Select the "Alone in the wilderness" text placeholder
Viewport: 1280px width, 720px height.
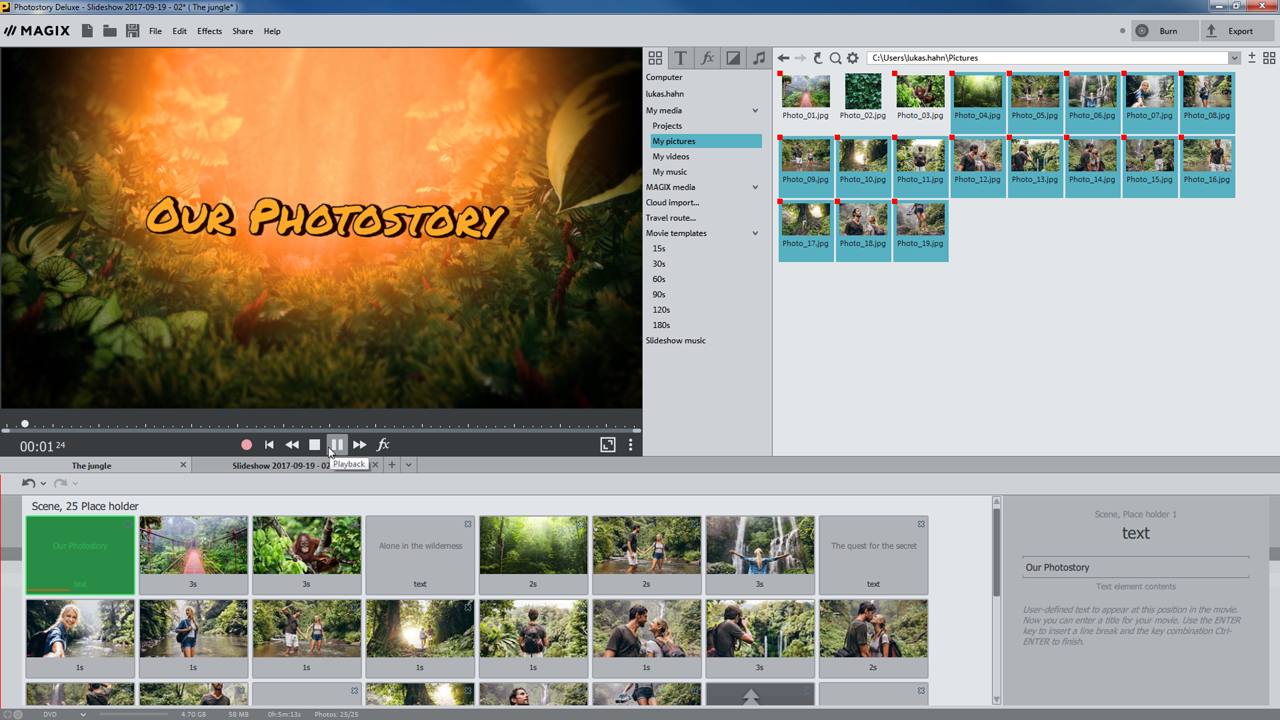pyautogui.click(x=420, y=555)
